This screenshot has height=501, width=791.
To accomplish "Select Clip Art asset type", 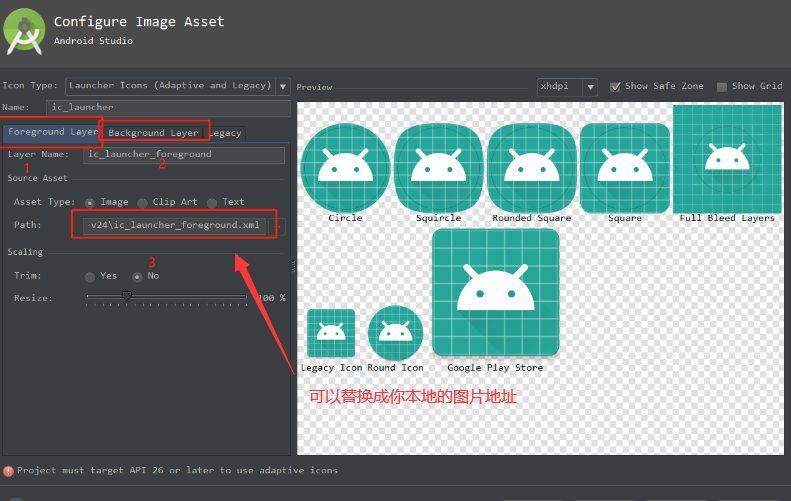I will 142,203.
